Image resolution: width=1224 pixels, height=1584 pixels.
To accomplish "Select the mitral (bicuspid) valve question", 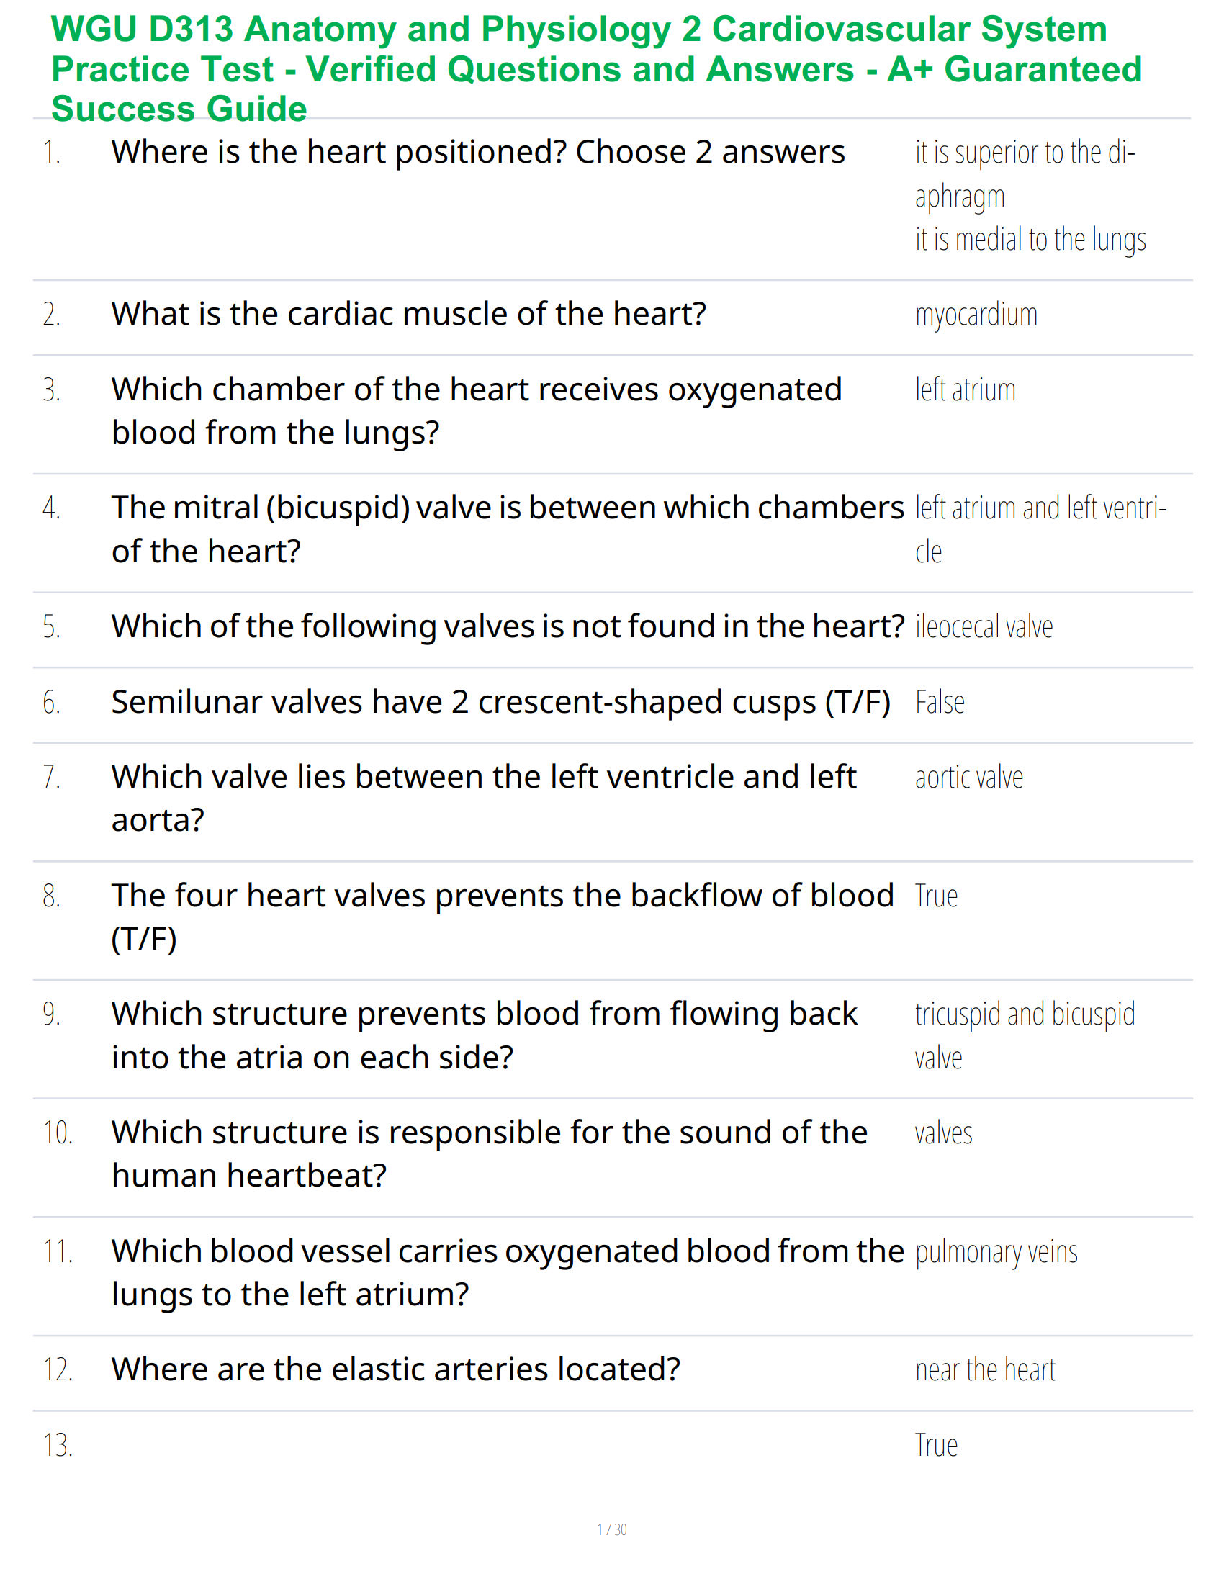I will click(507, 529).
